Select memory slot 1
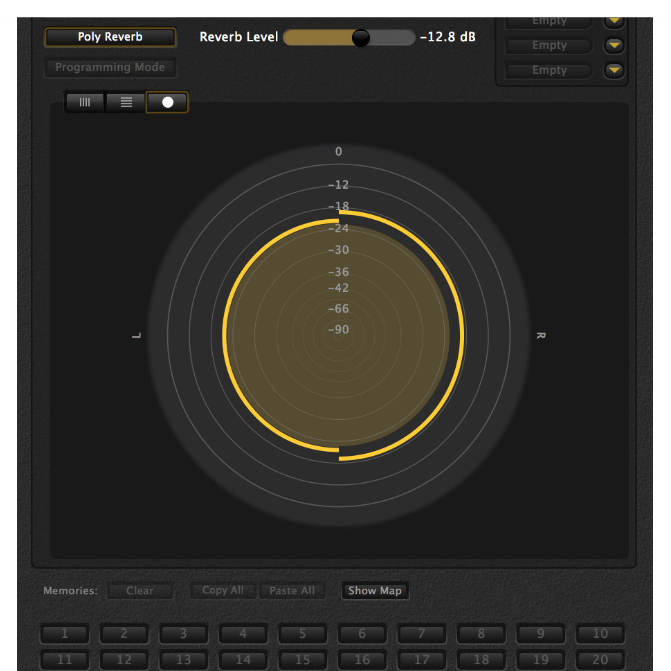The width and height of the screenshot is (671, 671). [65, 634]
